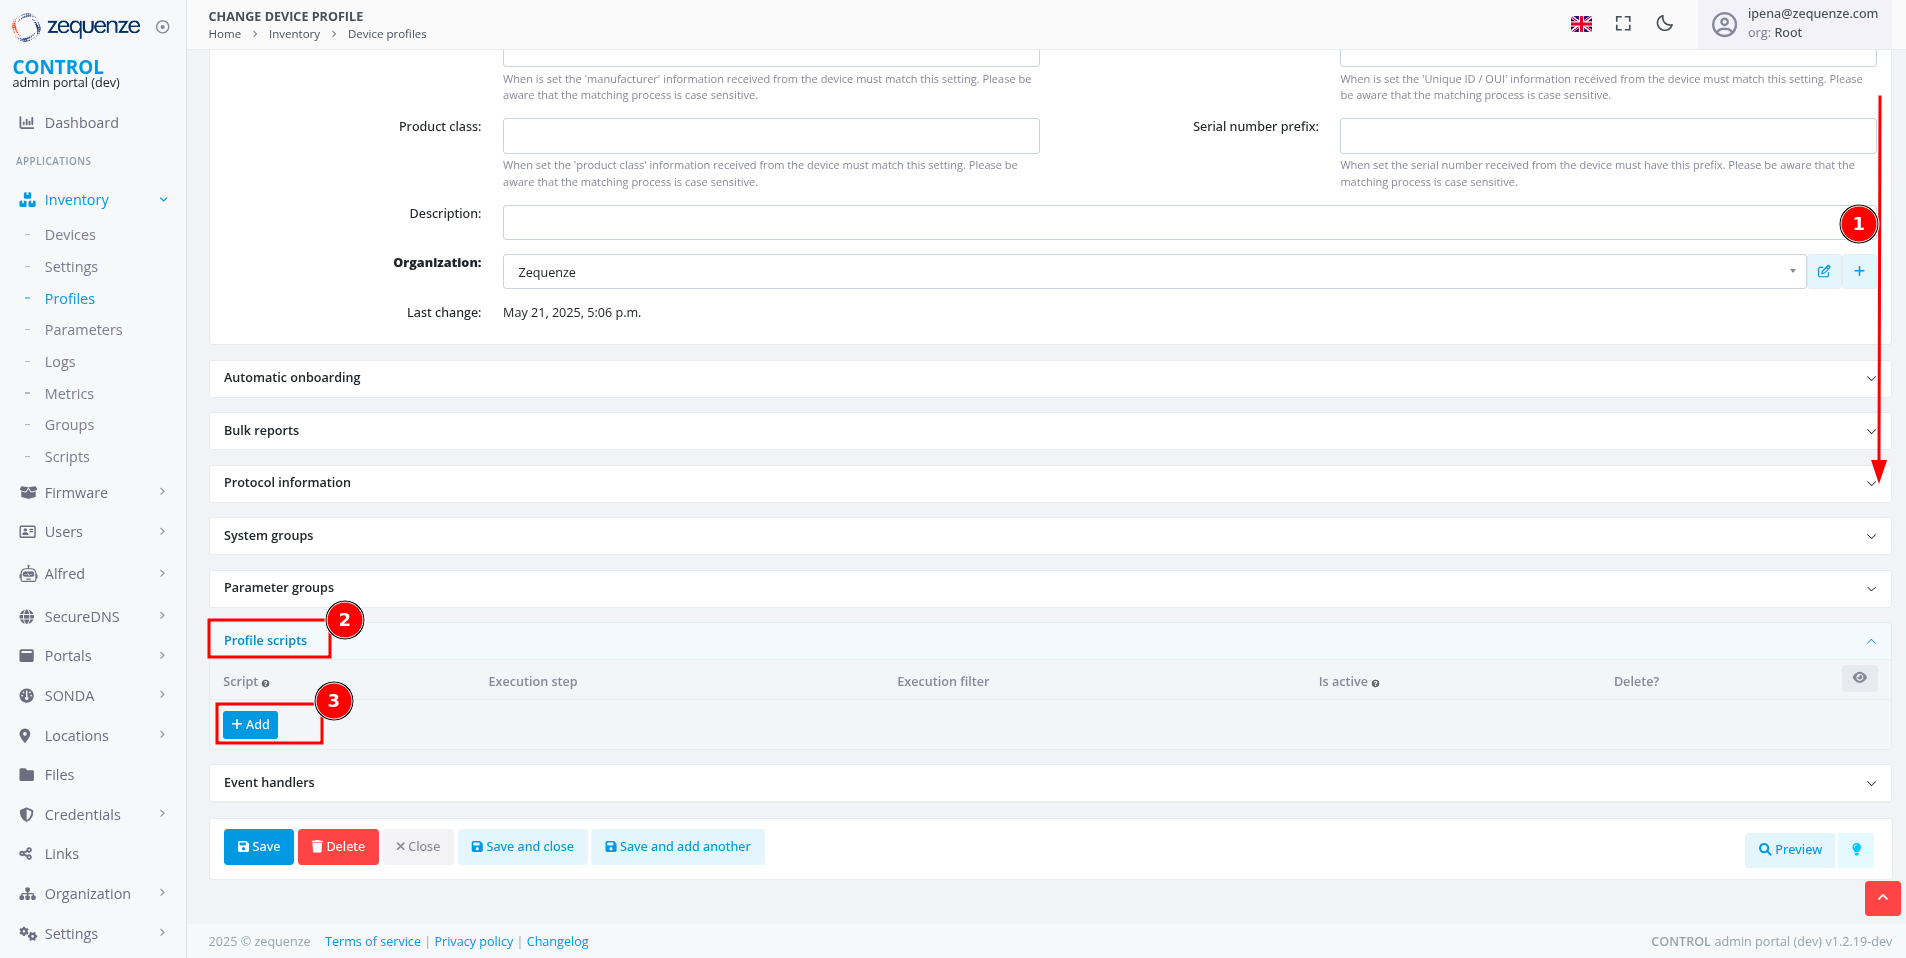Image resolution: width=1906 pixels, height=958 pixels.
Task: Click the Add script button
Action: pos(250,725)
